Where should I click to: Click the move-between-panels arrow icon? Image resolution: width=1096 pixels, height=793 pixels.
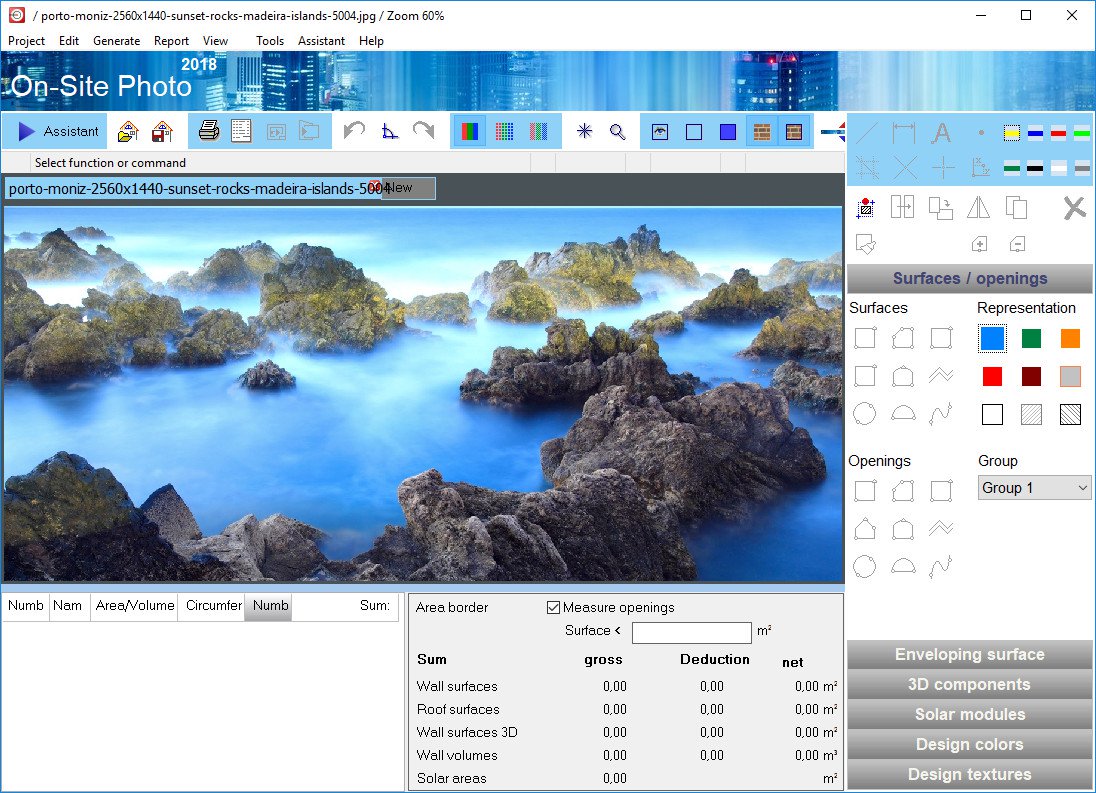(x=902, y=207)
